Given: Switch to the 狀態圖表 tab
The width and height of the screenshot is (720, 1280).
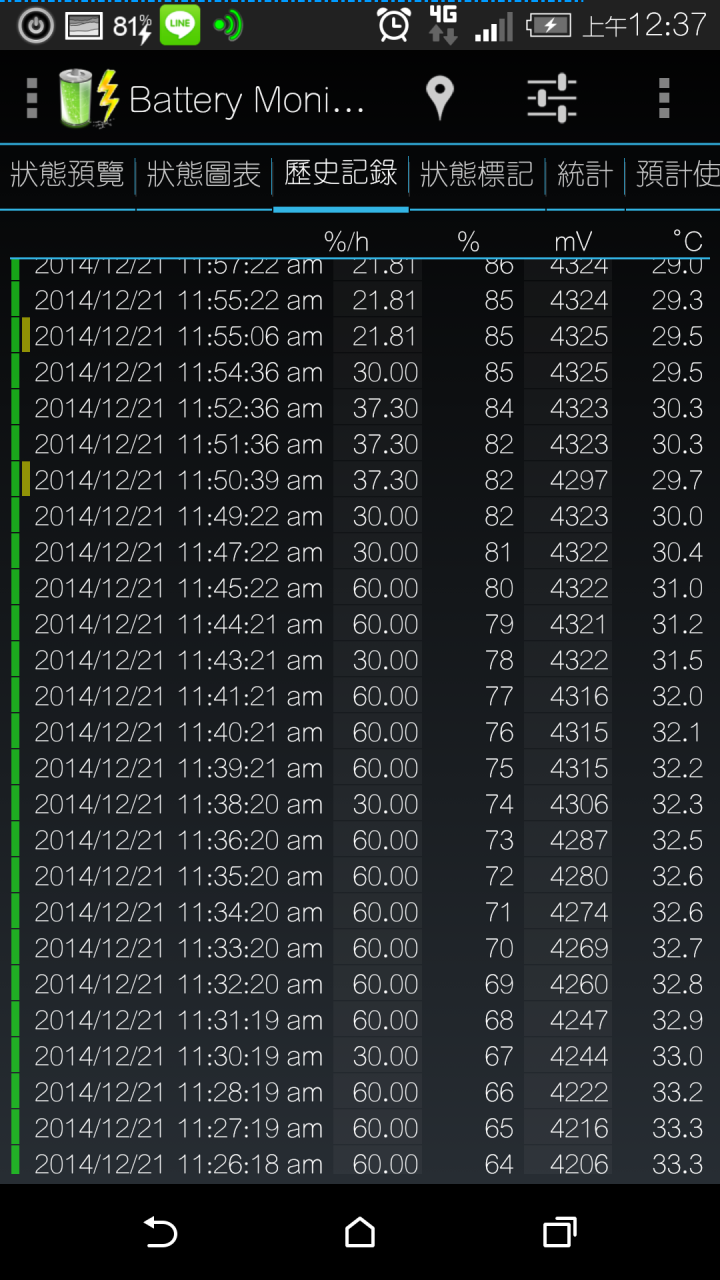Looking at the screenshot, I should pos(204,176).
